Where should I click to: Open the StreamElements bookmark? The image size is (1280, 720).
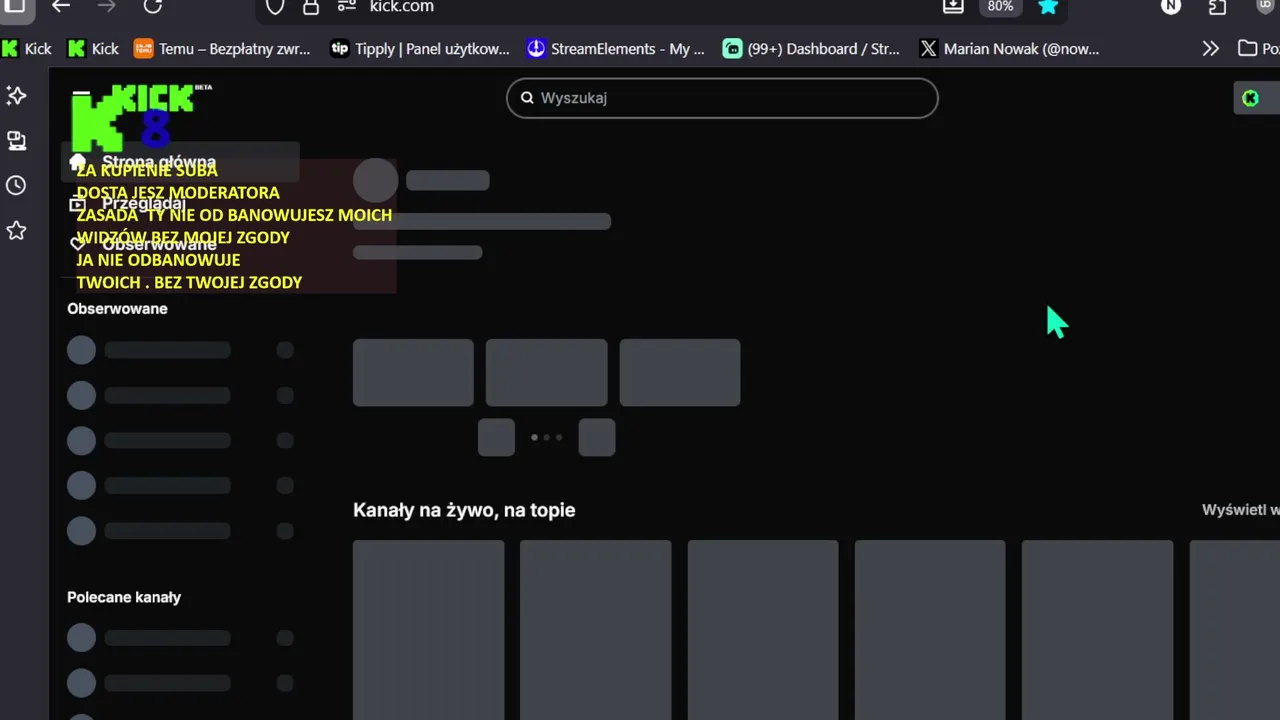click(616, 48)
